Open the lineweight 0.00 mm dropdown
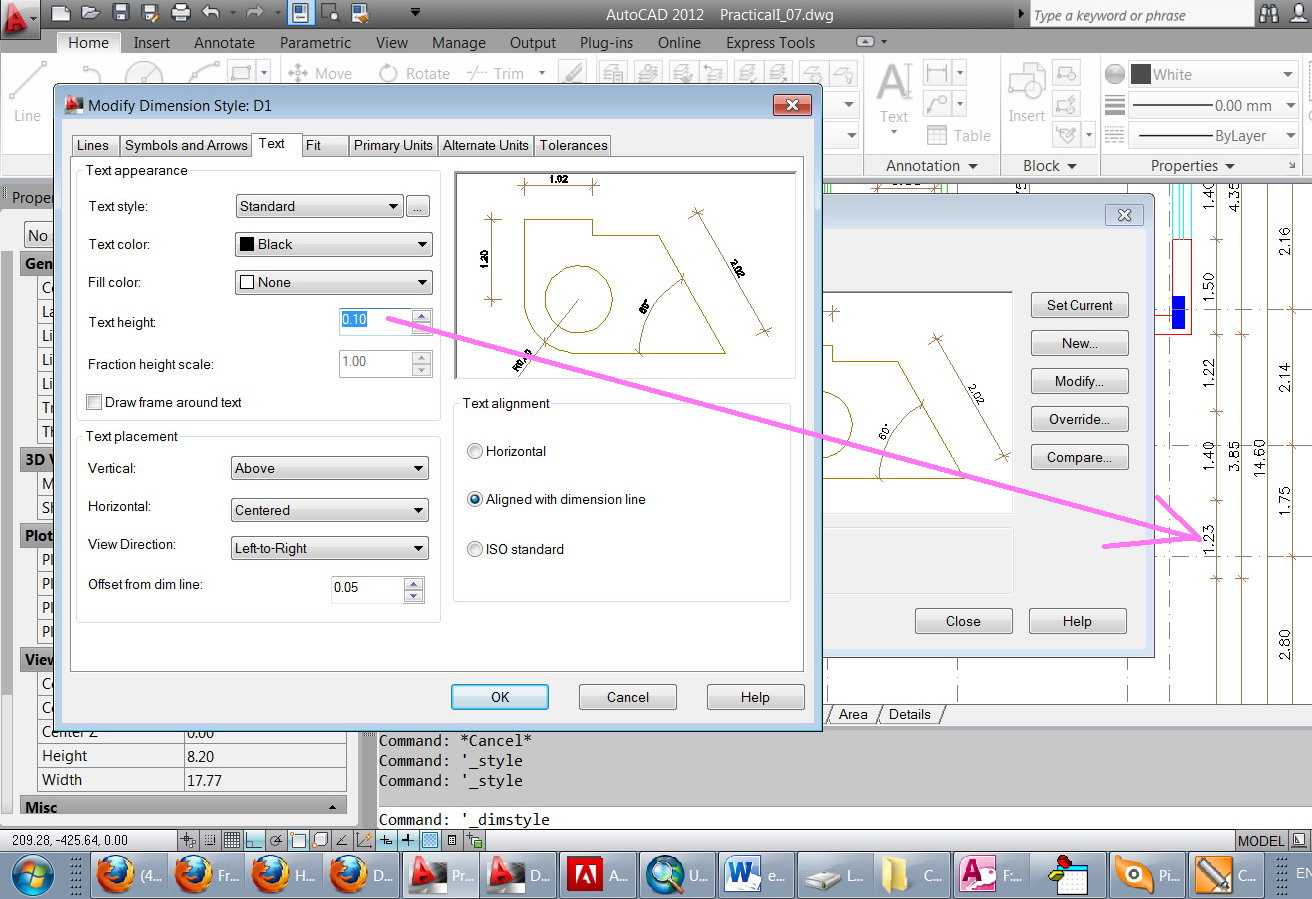 tap(1213, 105)
